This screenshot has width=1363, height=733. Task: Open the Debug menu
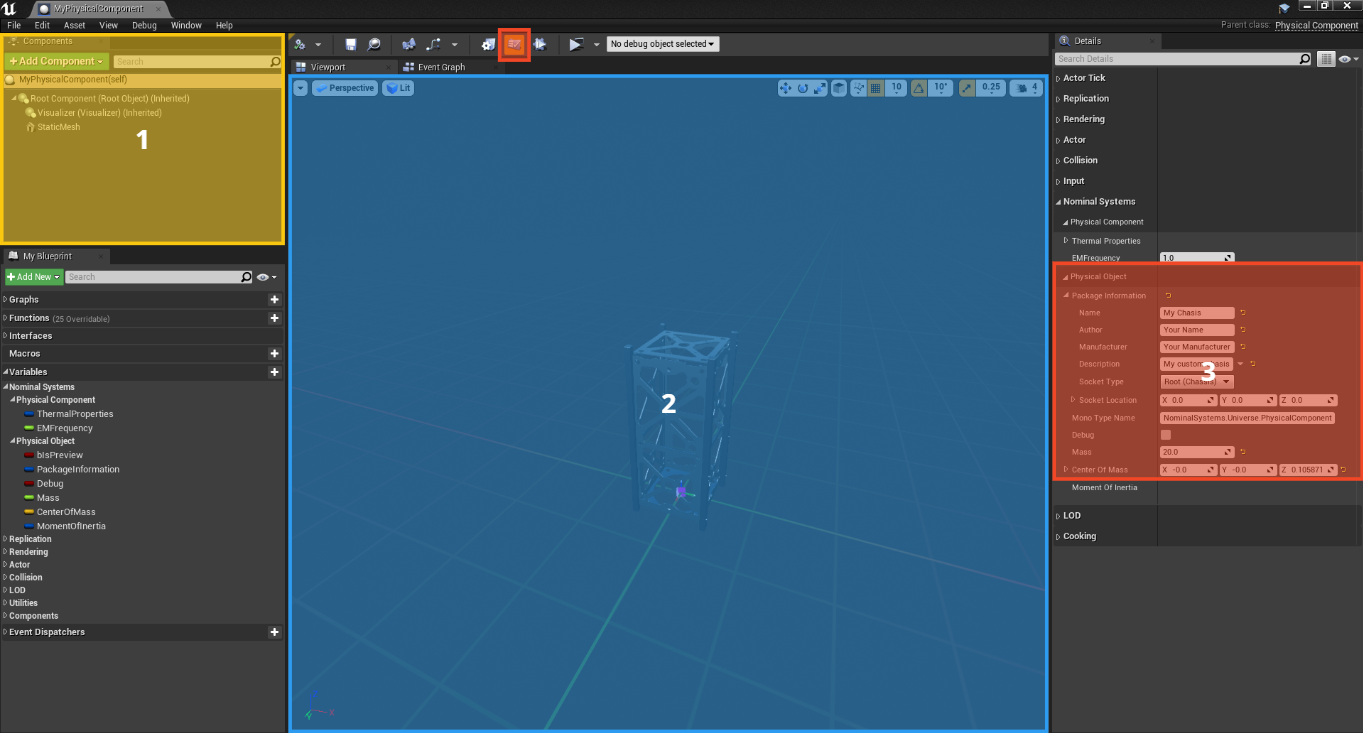pos(144,25)
